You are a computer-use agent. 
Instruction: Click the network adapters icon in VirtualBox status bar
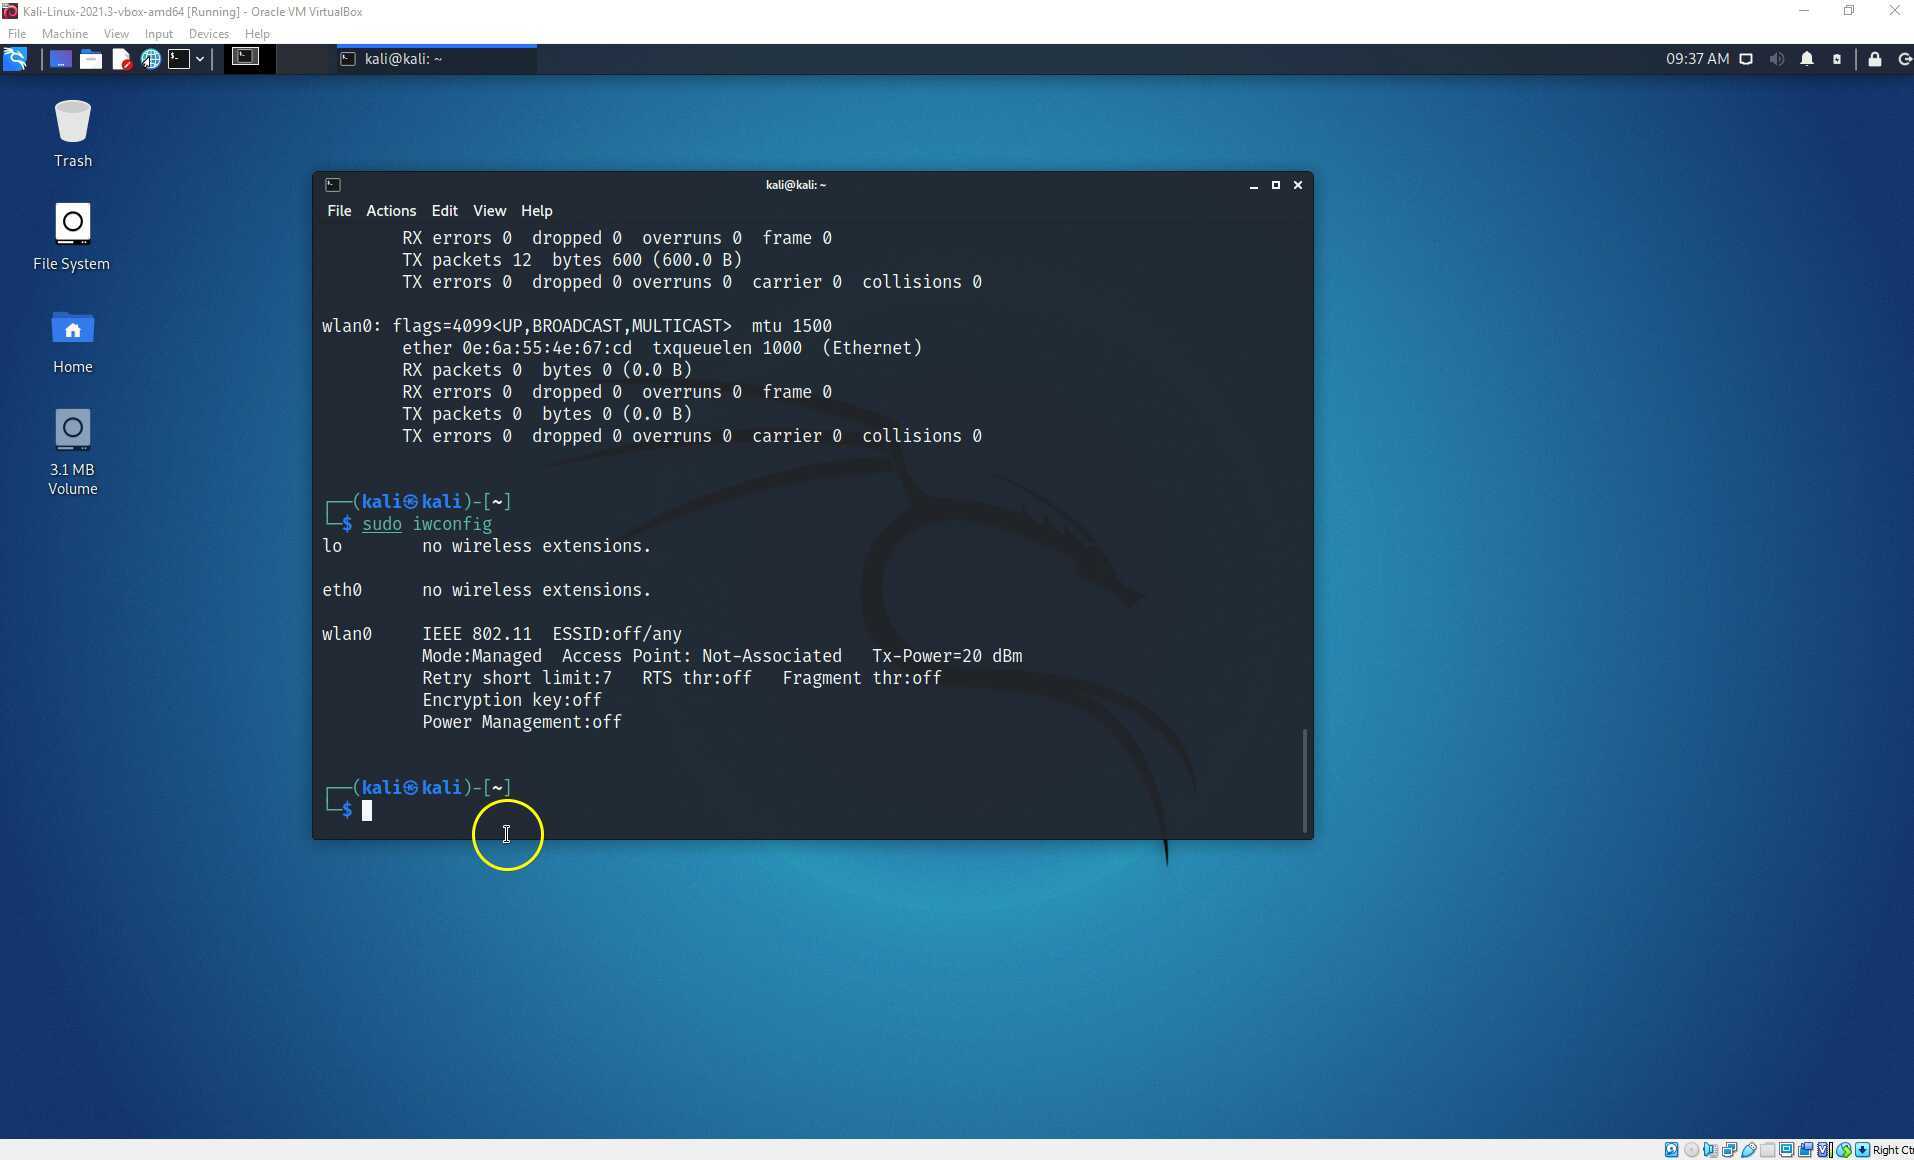click(x=1729, y=1149)
